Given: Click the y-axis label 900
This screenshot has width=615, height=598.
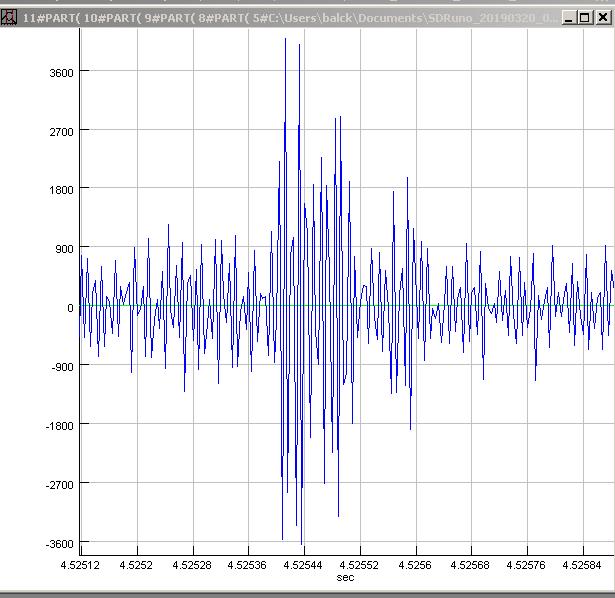Looking at the screenshot, I should pyautogui.click(x=64, y=249).
